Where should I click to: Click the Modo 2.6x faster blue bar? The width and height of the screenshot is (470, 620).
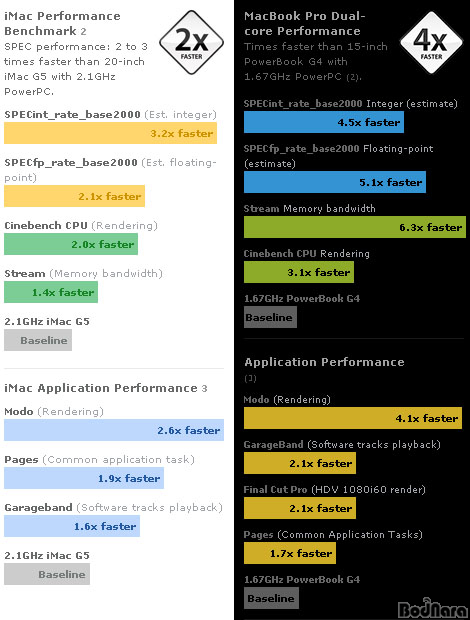pos(114,430)
